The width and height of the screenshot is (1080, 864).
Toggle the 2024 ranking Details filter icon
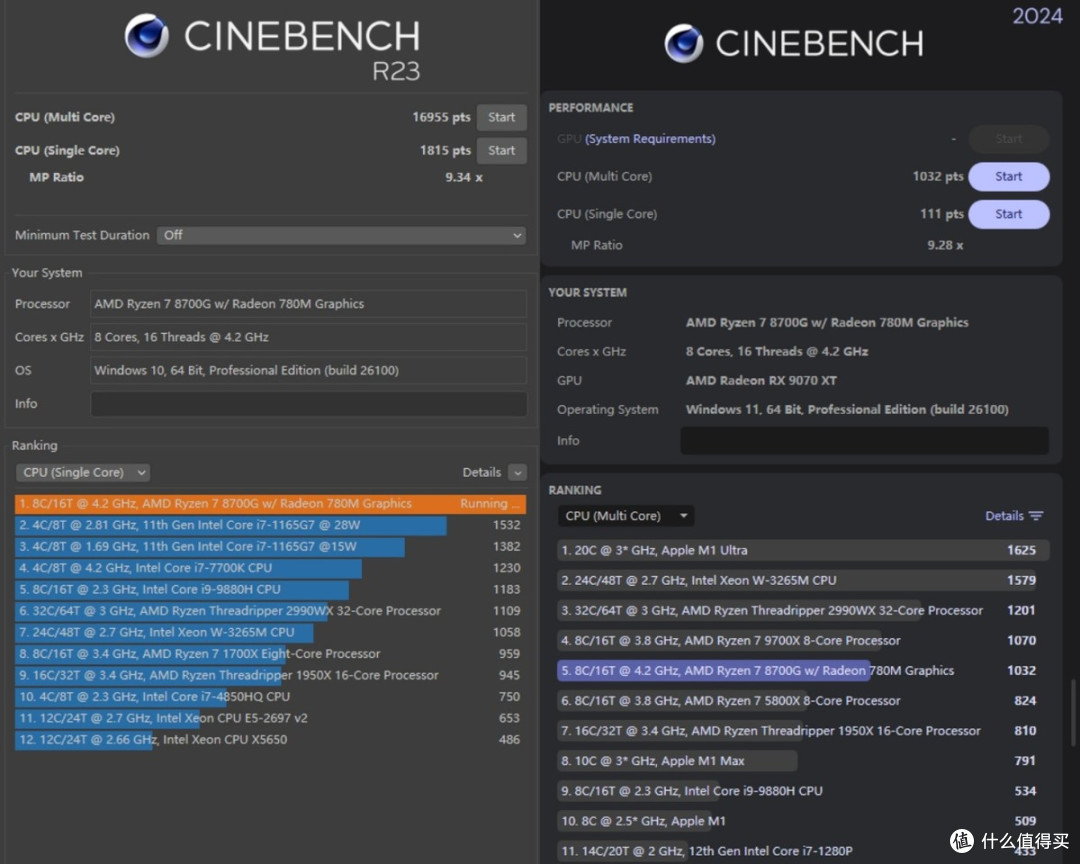pos(1036,516)
